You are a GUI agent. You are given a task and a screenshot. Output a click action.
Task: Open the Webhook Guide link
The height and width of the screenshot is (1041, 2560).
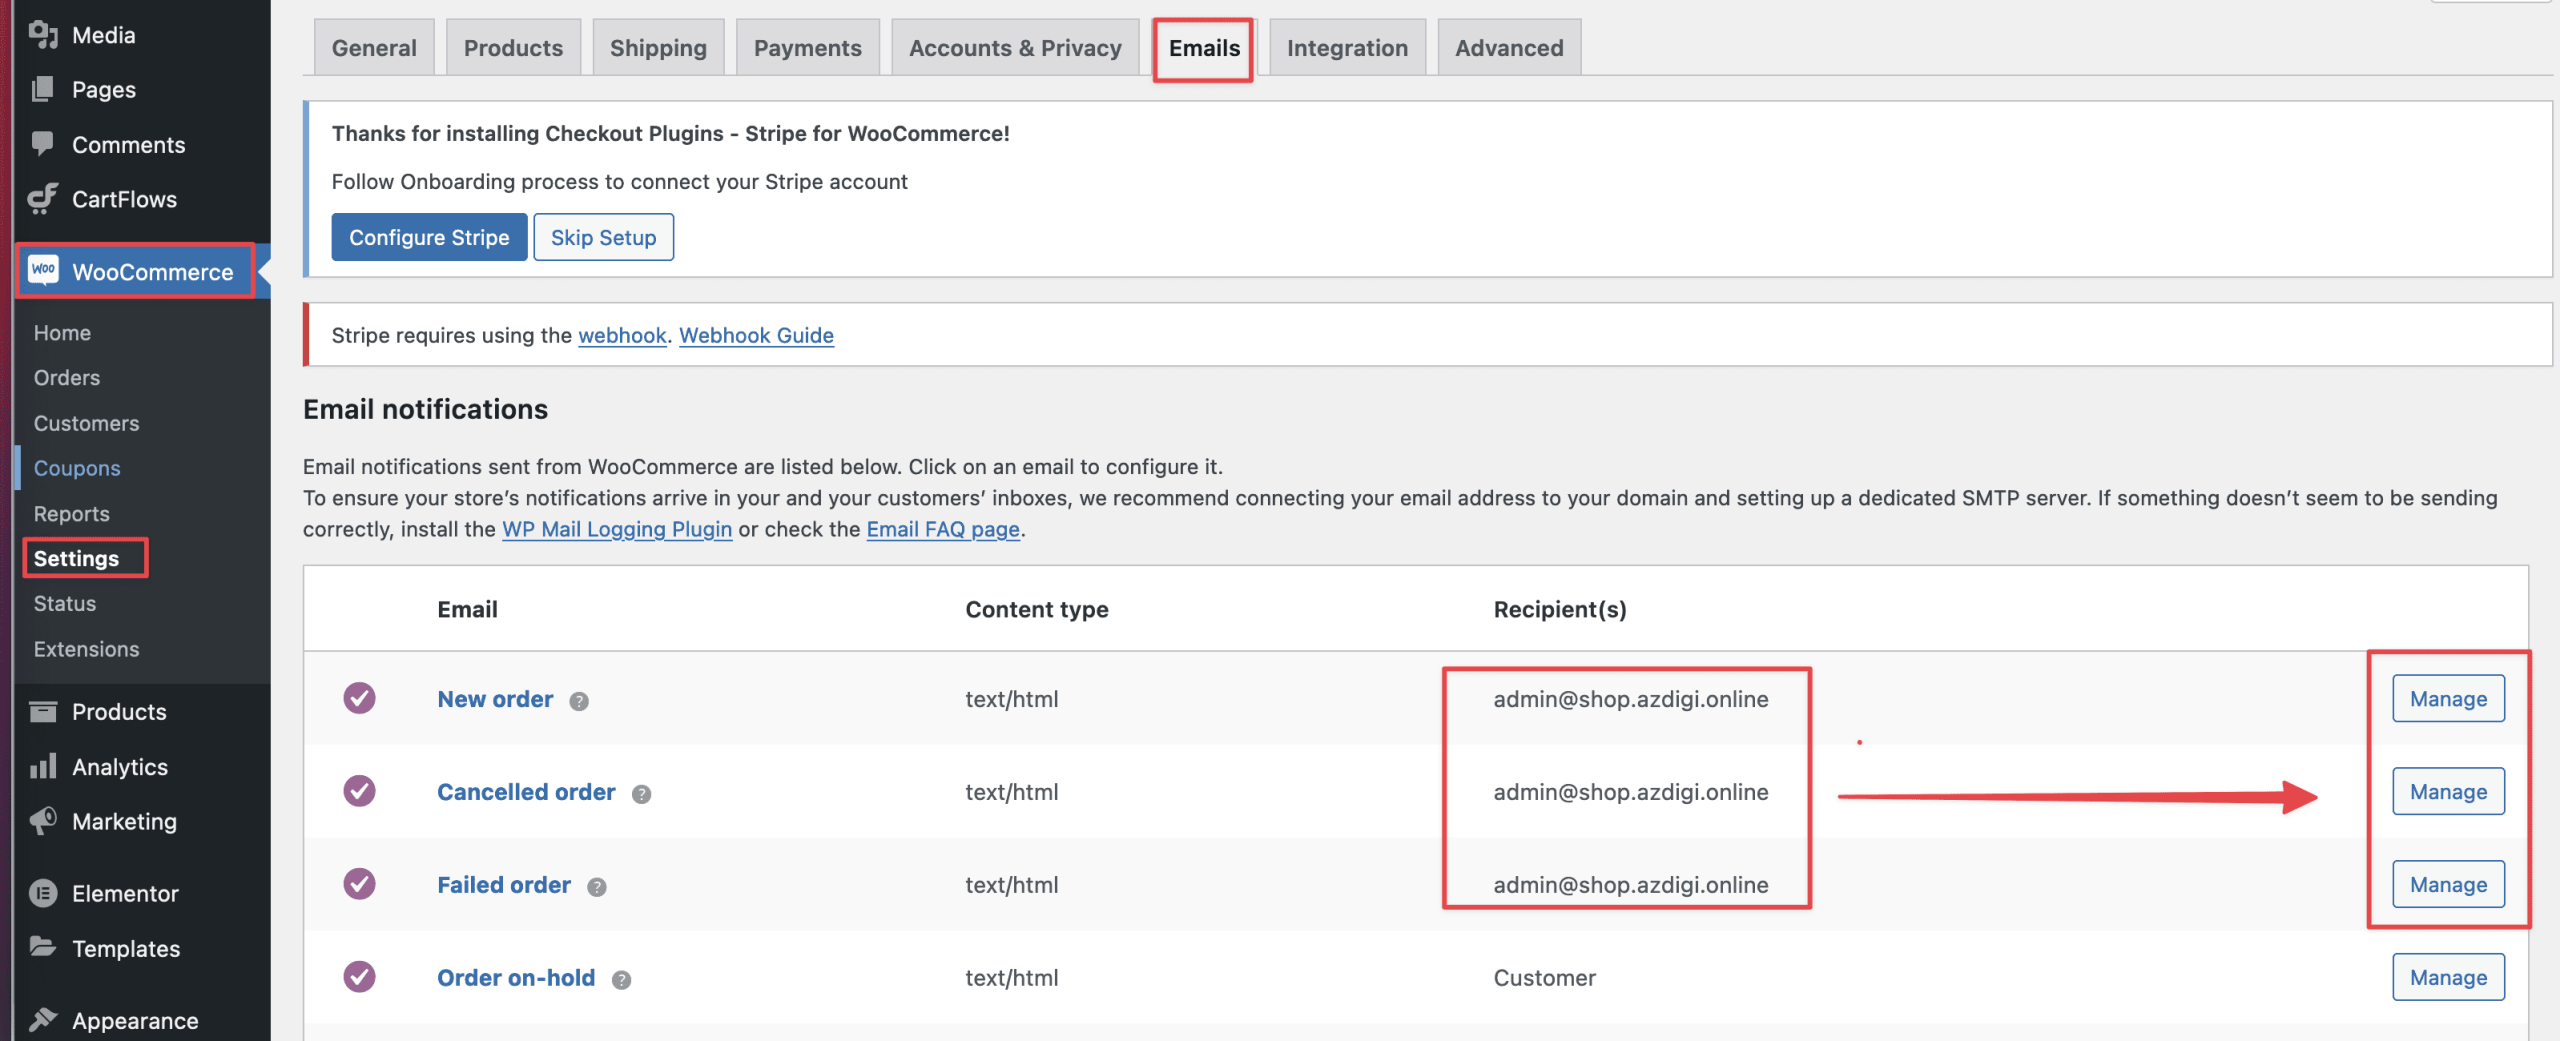[x=756, y=335]
